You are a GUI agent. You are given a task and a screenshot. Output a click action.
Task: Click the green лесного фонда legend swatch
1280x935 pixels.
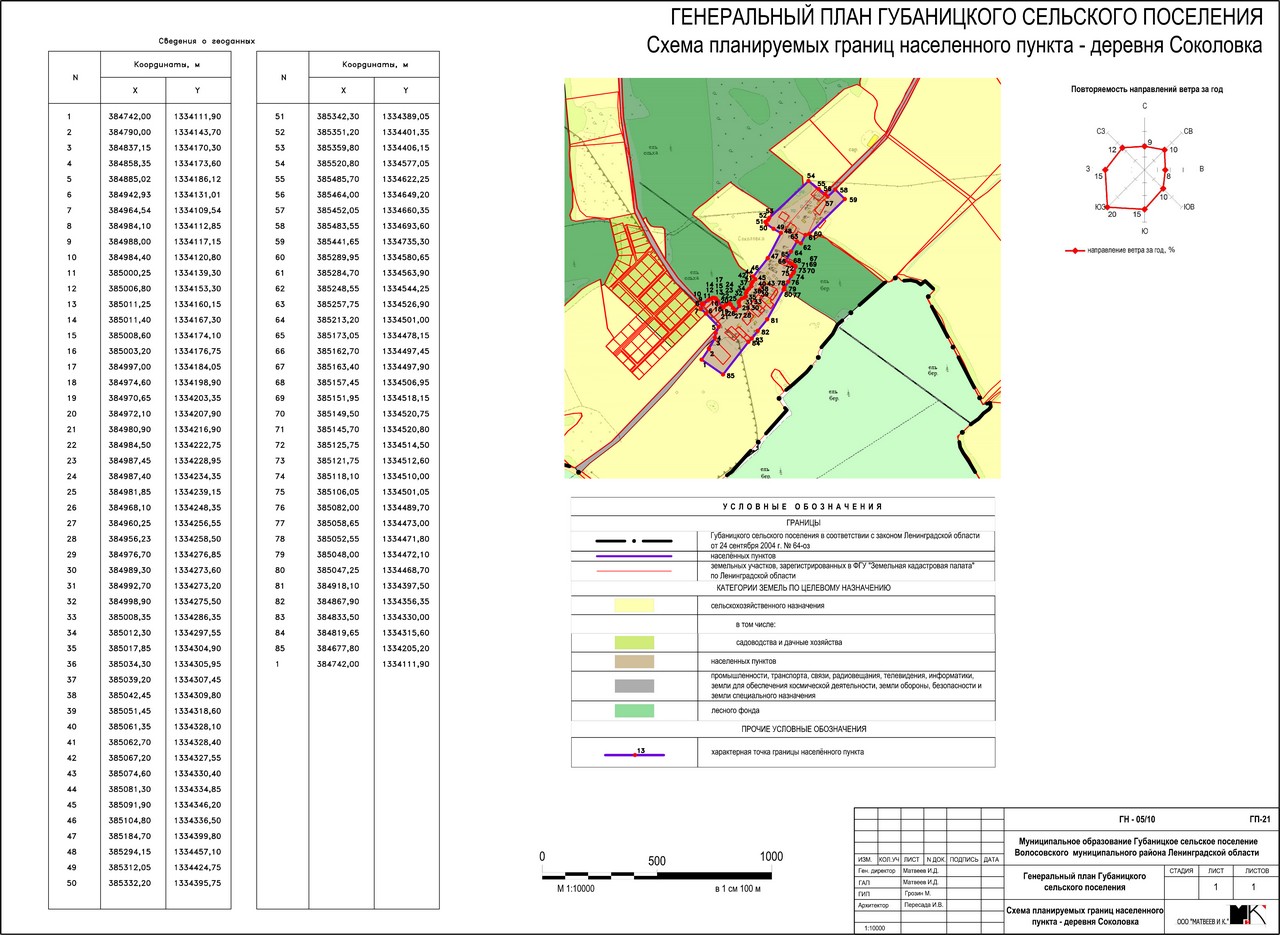coord(634,710)
